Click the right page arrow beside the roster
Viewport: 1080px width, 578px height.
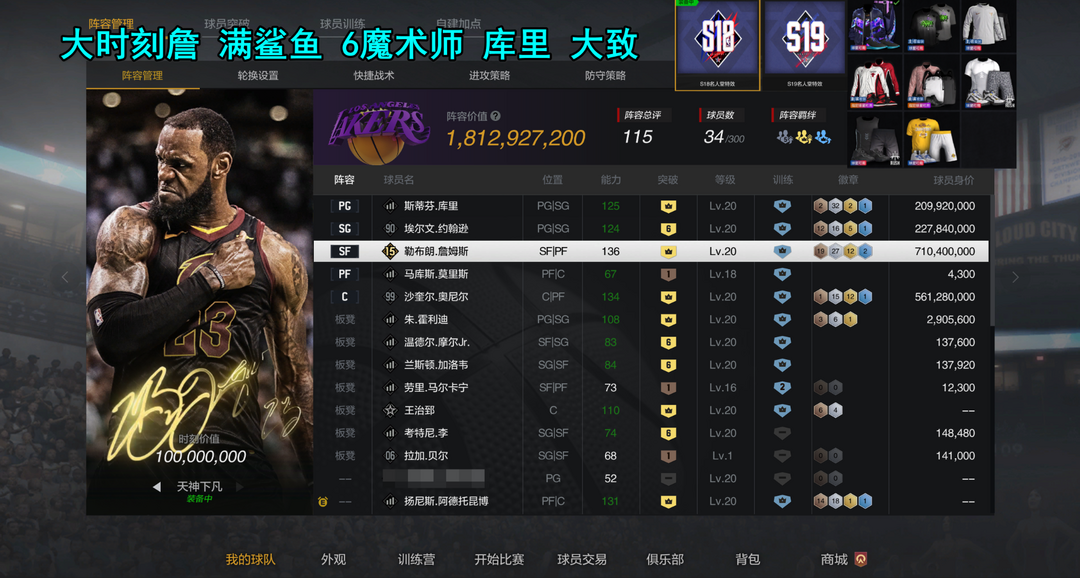[x=1015, y=278]
